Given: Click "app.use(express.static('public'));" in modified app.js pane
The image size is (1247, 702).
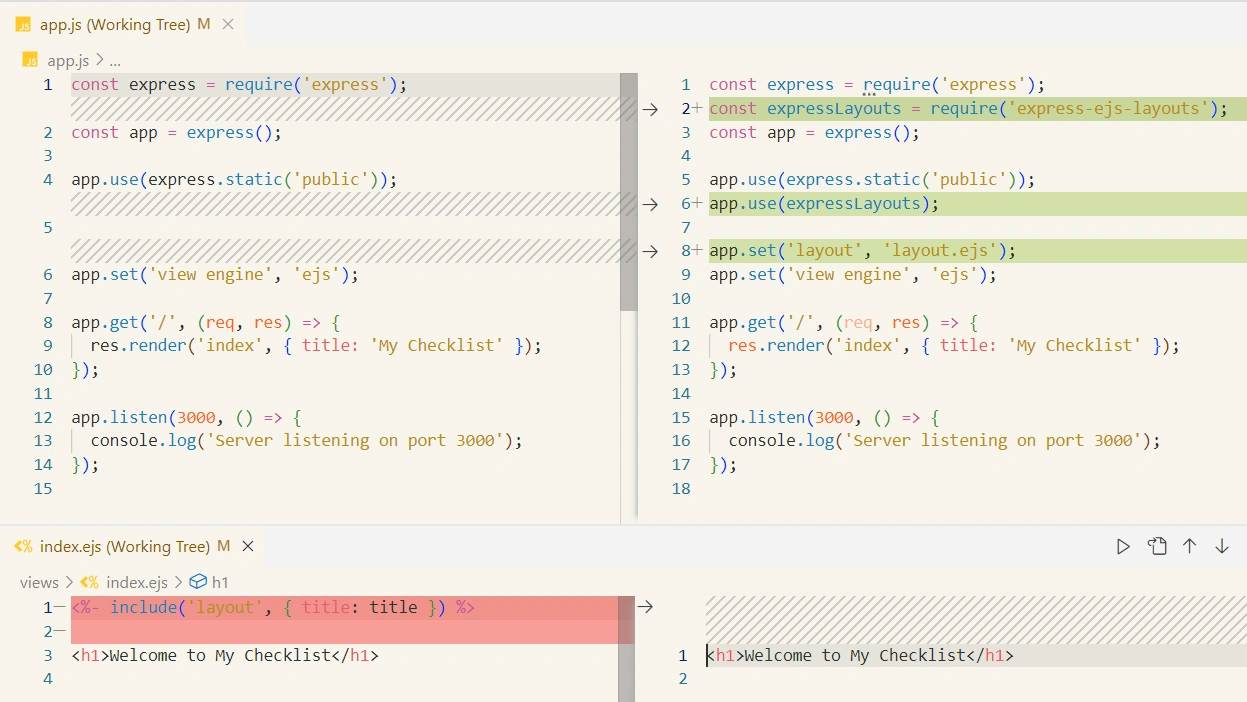Looking at the screenshot, I should coord(872,180).
